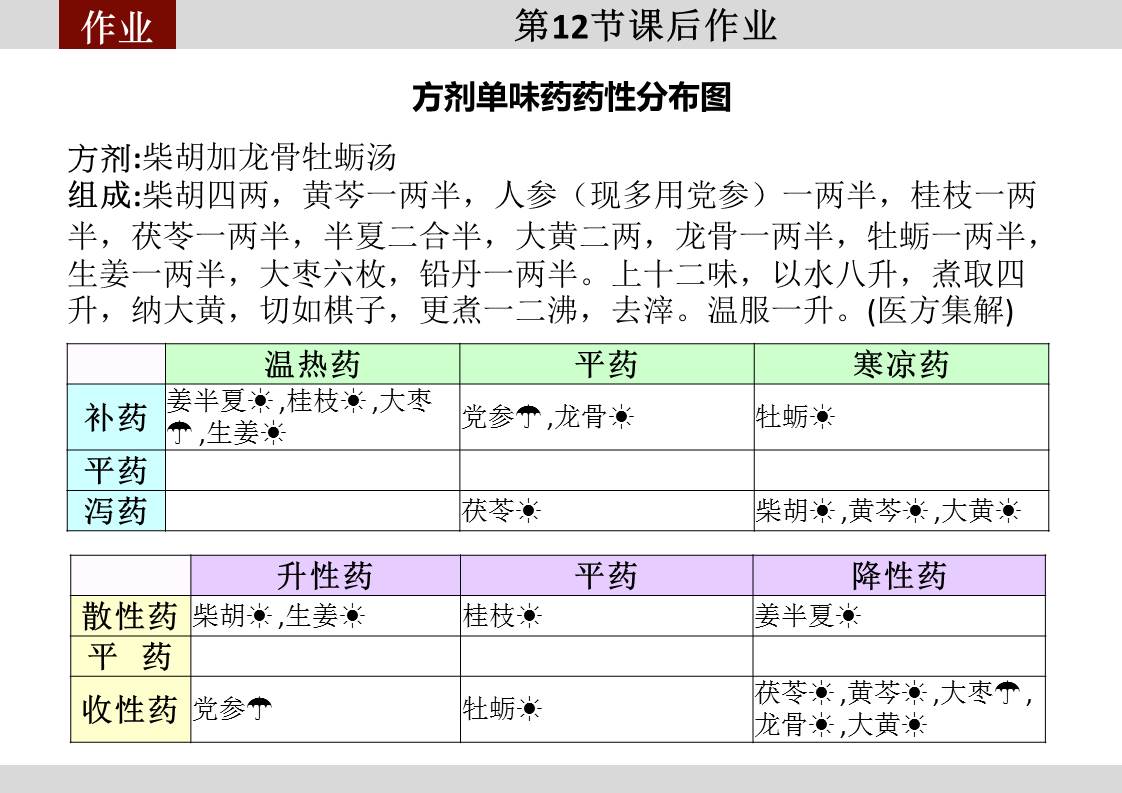This screenshot has width=1122, height=793.
Task: Click the 补药 row header
Action: (x=116, y=417)
